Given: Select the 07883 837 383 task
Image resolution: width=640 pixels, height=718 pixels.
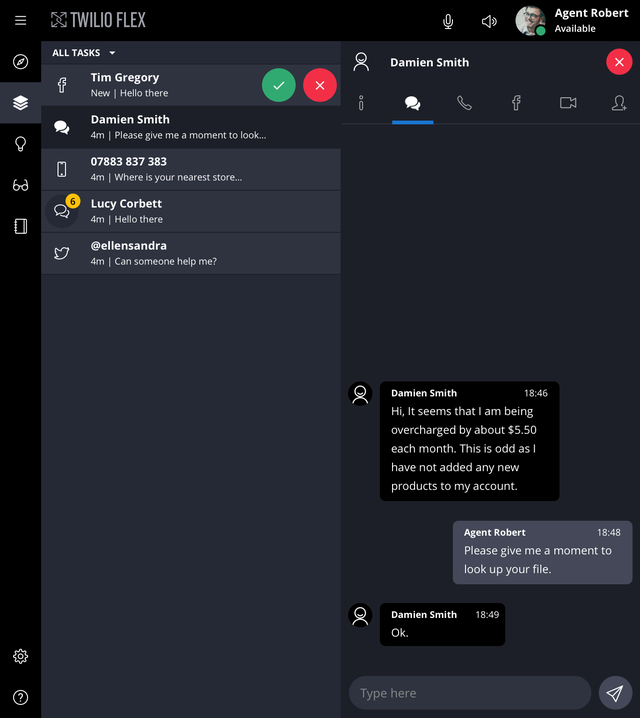Looking at the screenshot, I should click(x=191, y=169).
